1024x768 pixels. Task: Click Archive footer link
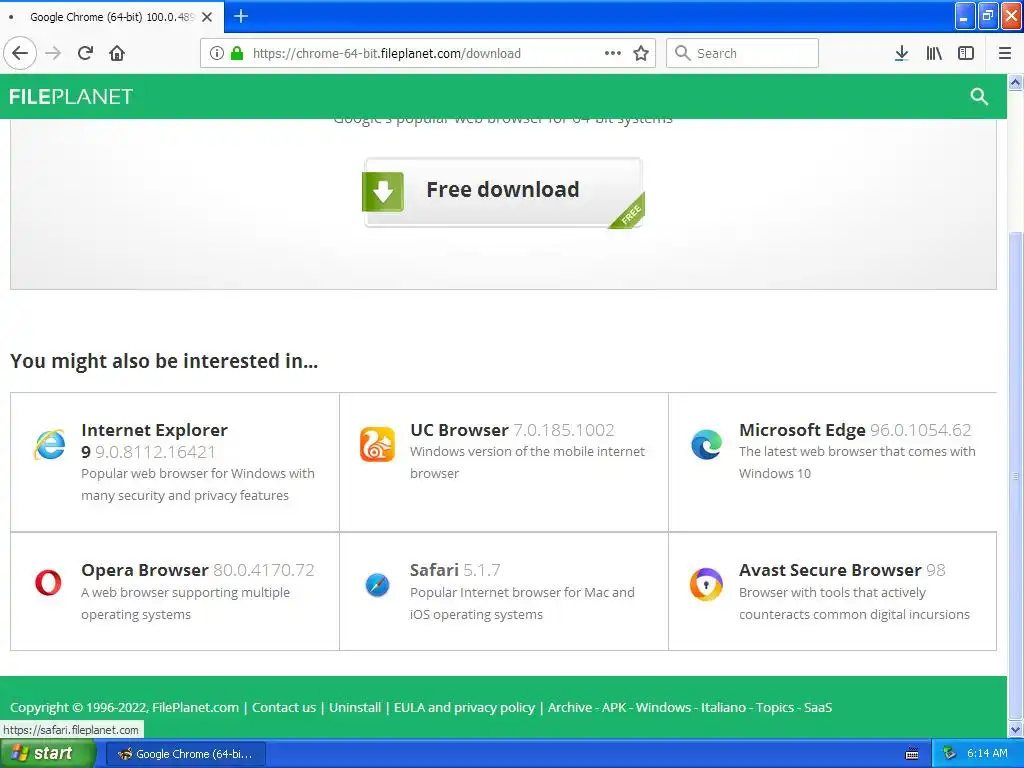point(569,707)
